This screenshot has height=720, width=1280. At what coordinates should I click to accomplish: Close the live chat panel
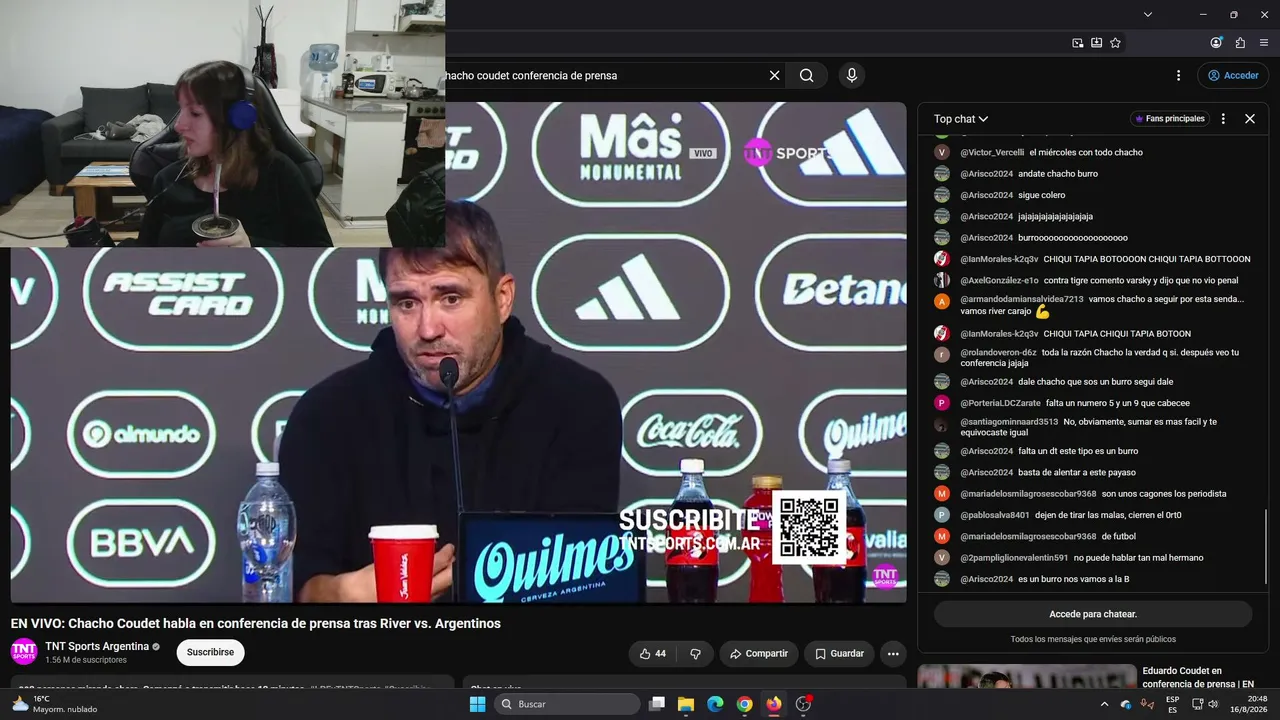pos(1250,119)
